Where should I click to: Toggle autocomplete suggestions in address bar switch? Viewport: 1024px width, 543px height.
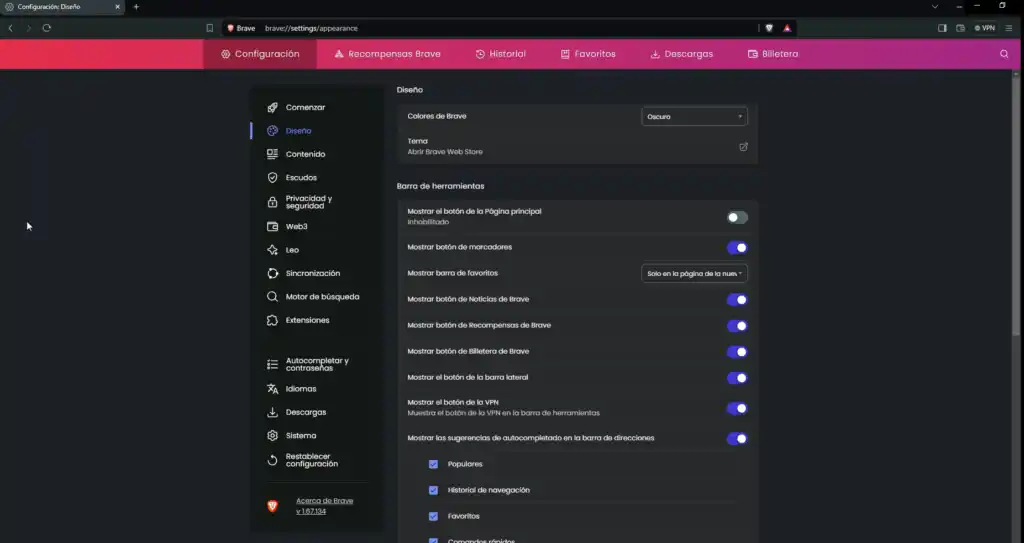point(737,438)
